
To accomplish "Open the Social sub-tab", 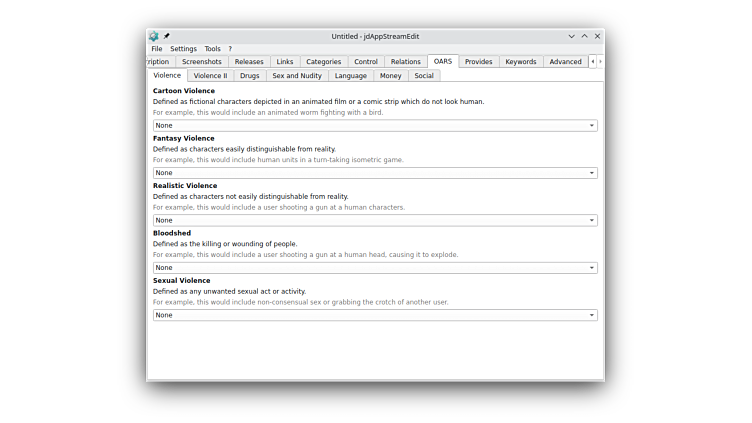I will 424,76.
